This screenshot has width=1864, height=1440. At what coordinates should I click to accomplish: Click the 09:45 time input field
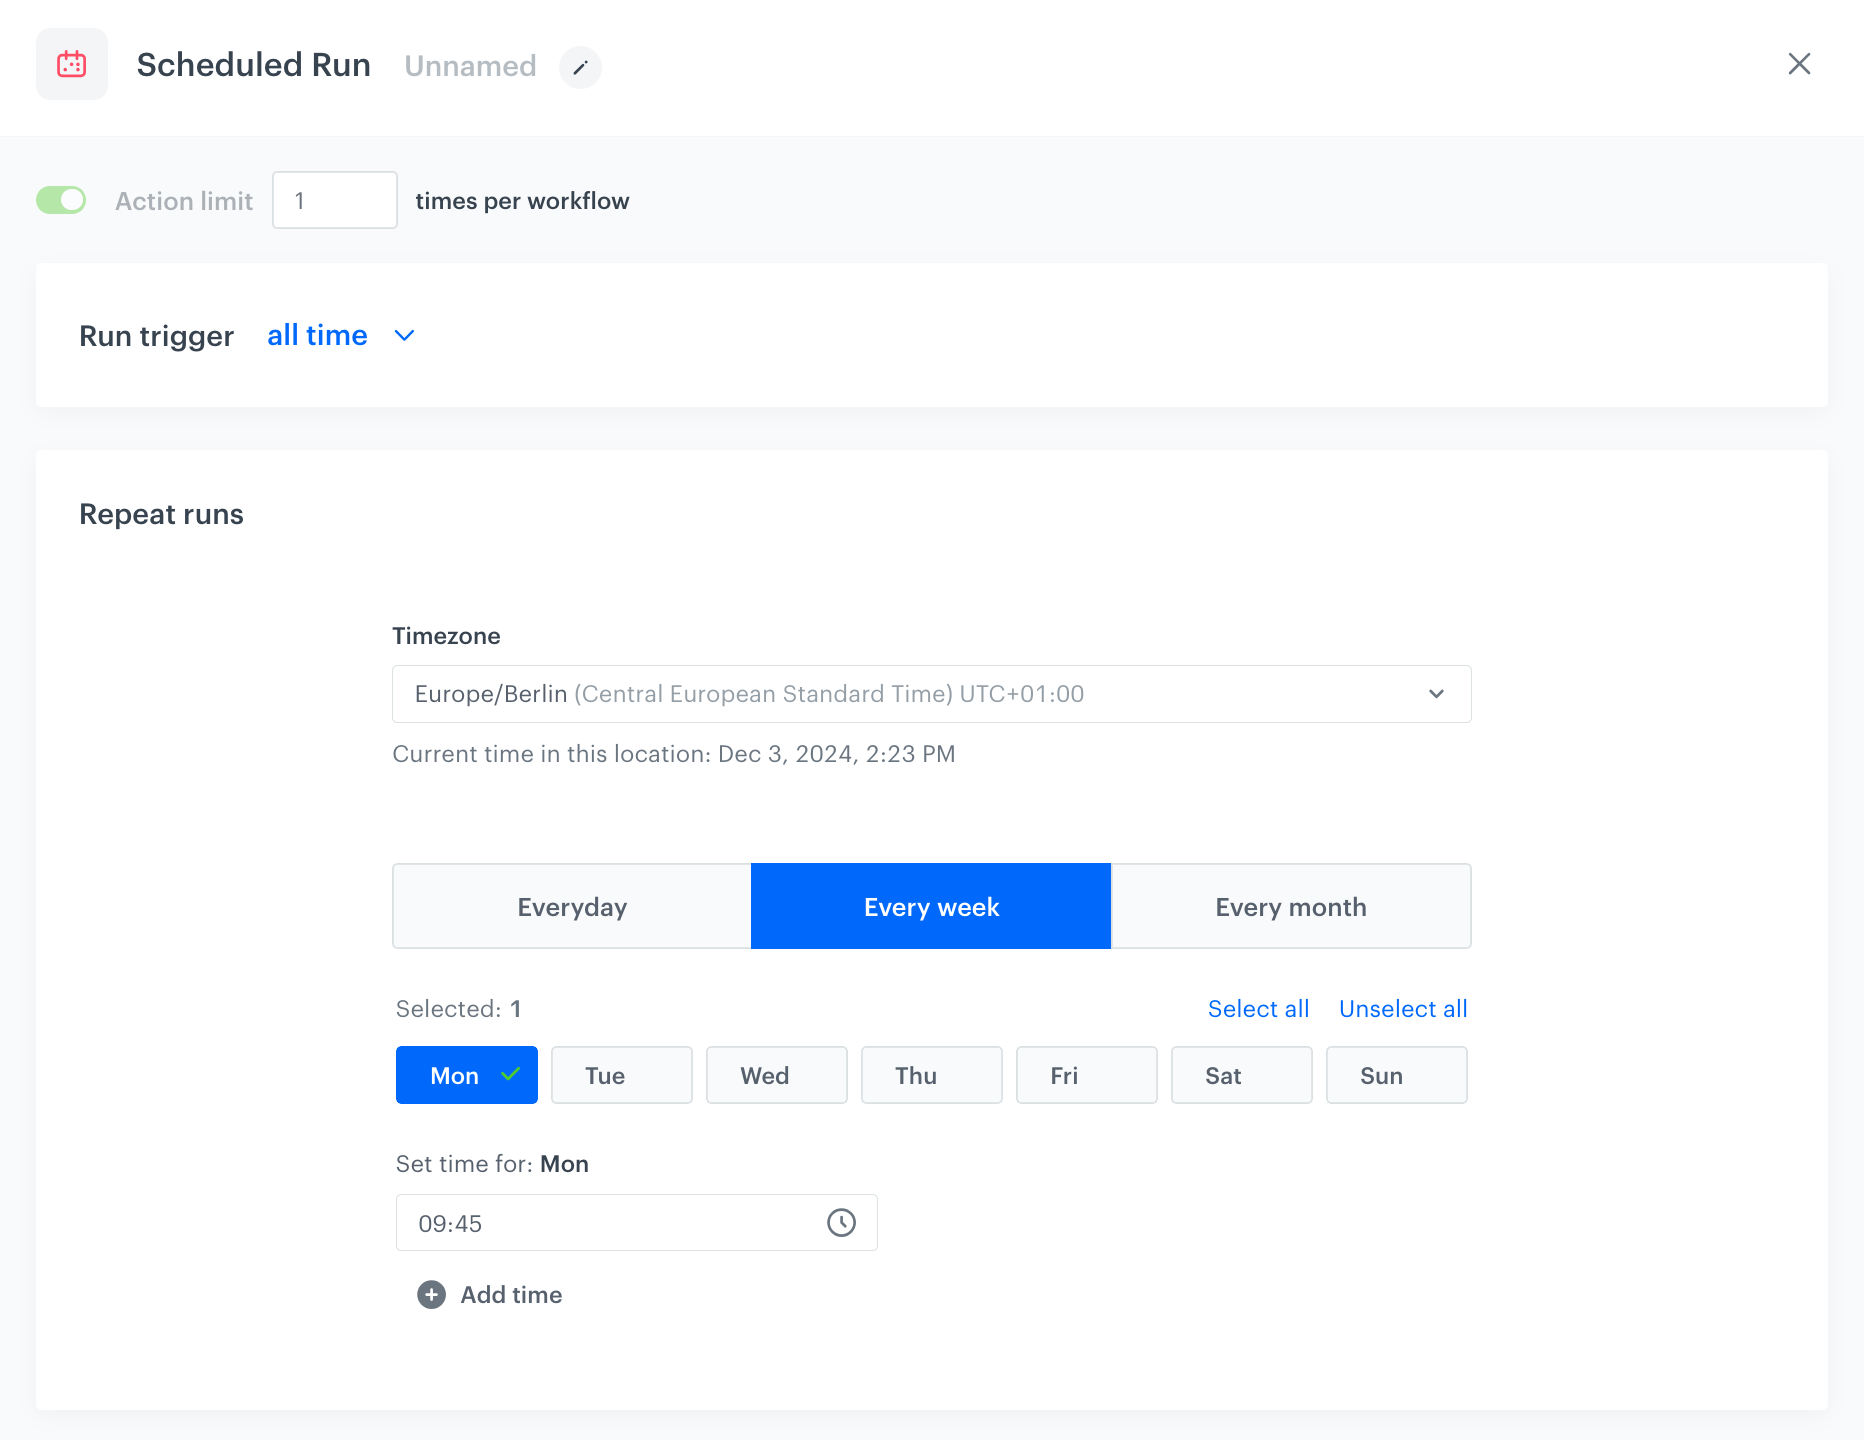(610, 1223)
